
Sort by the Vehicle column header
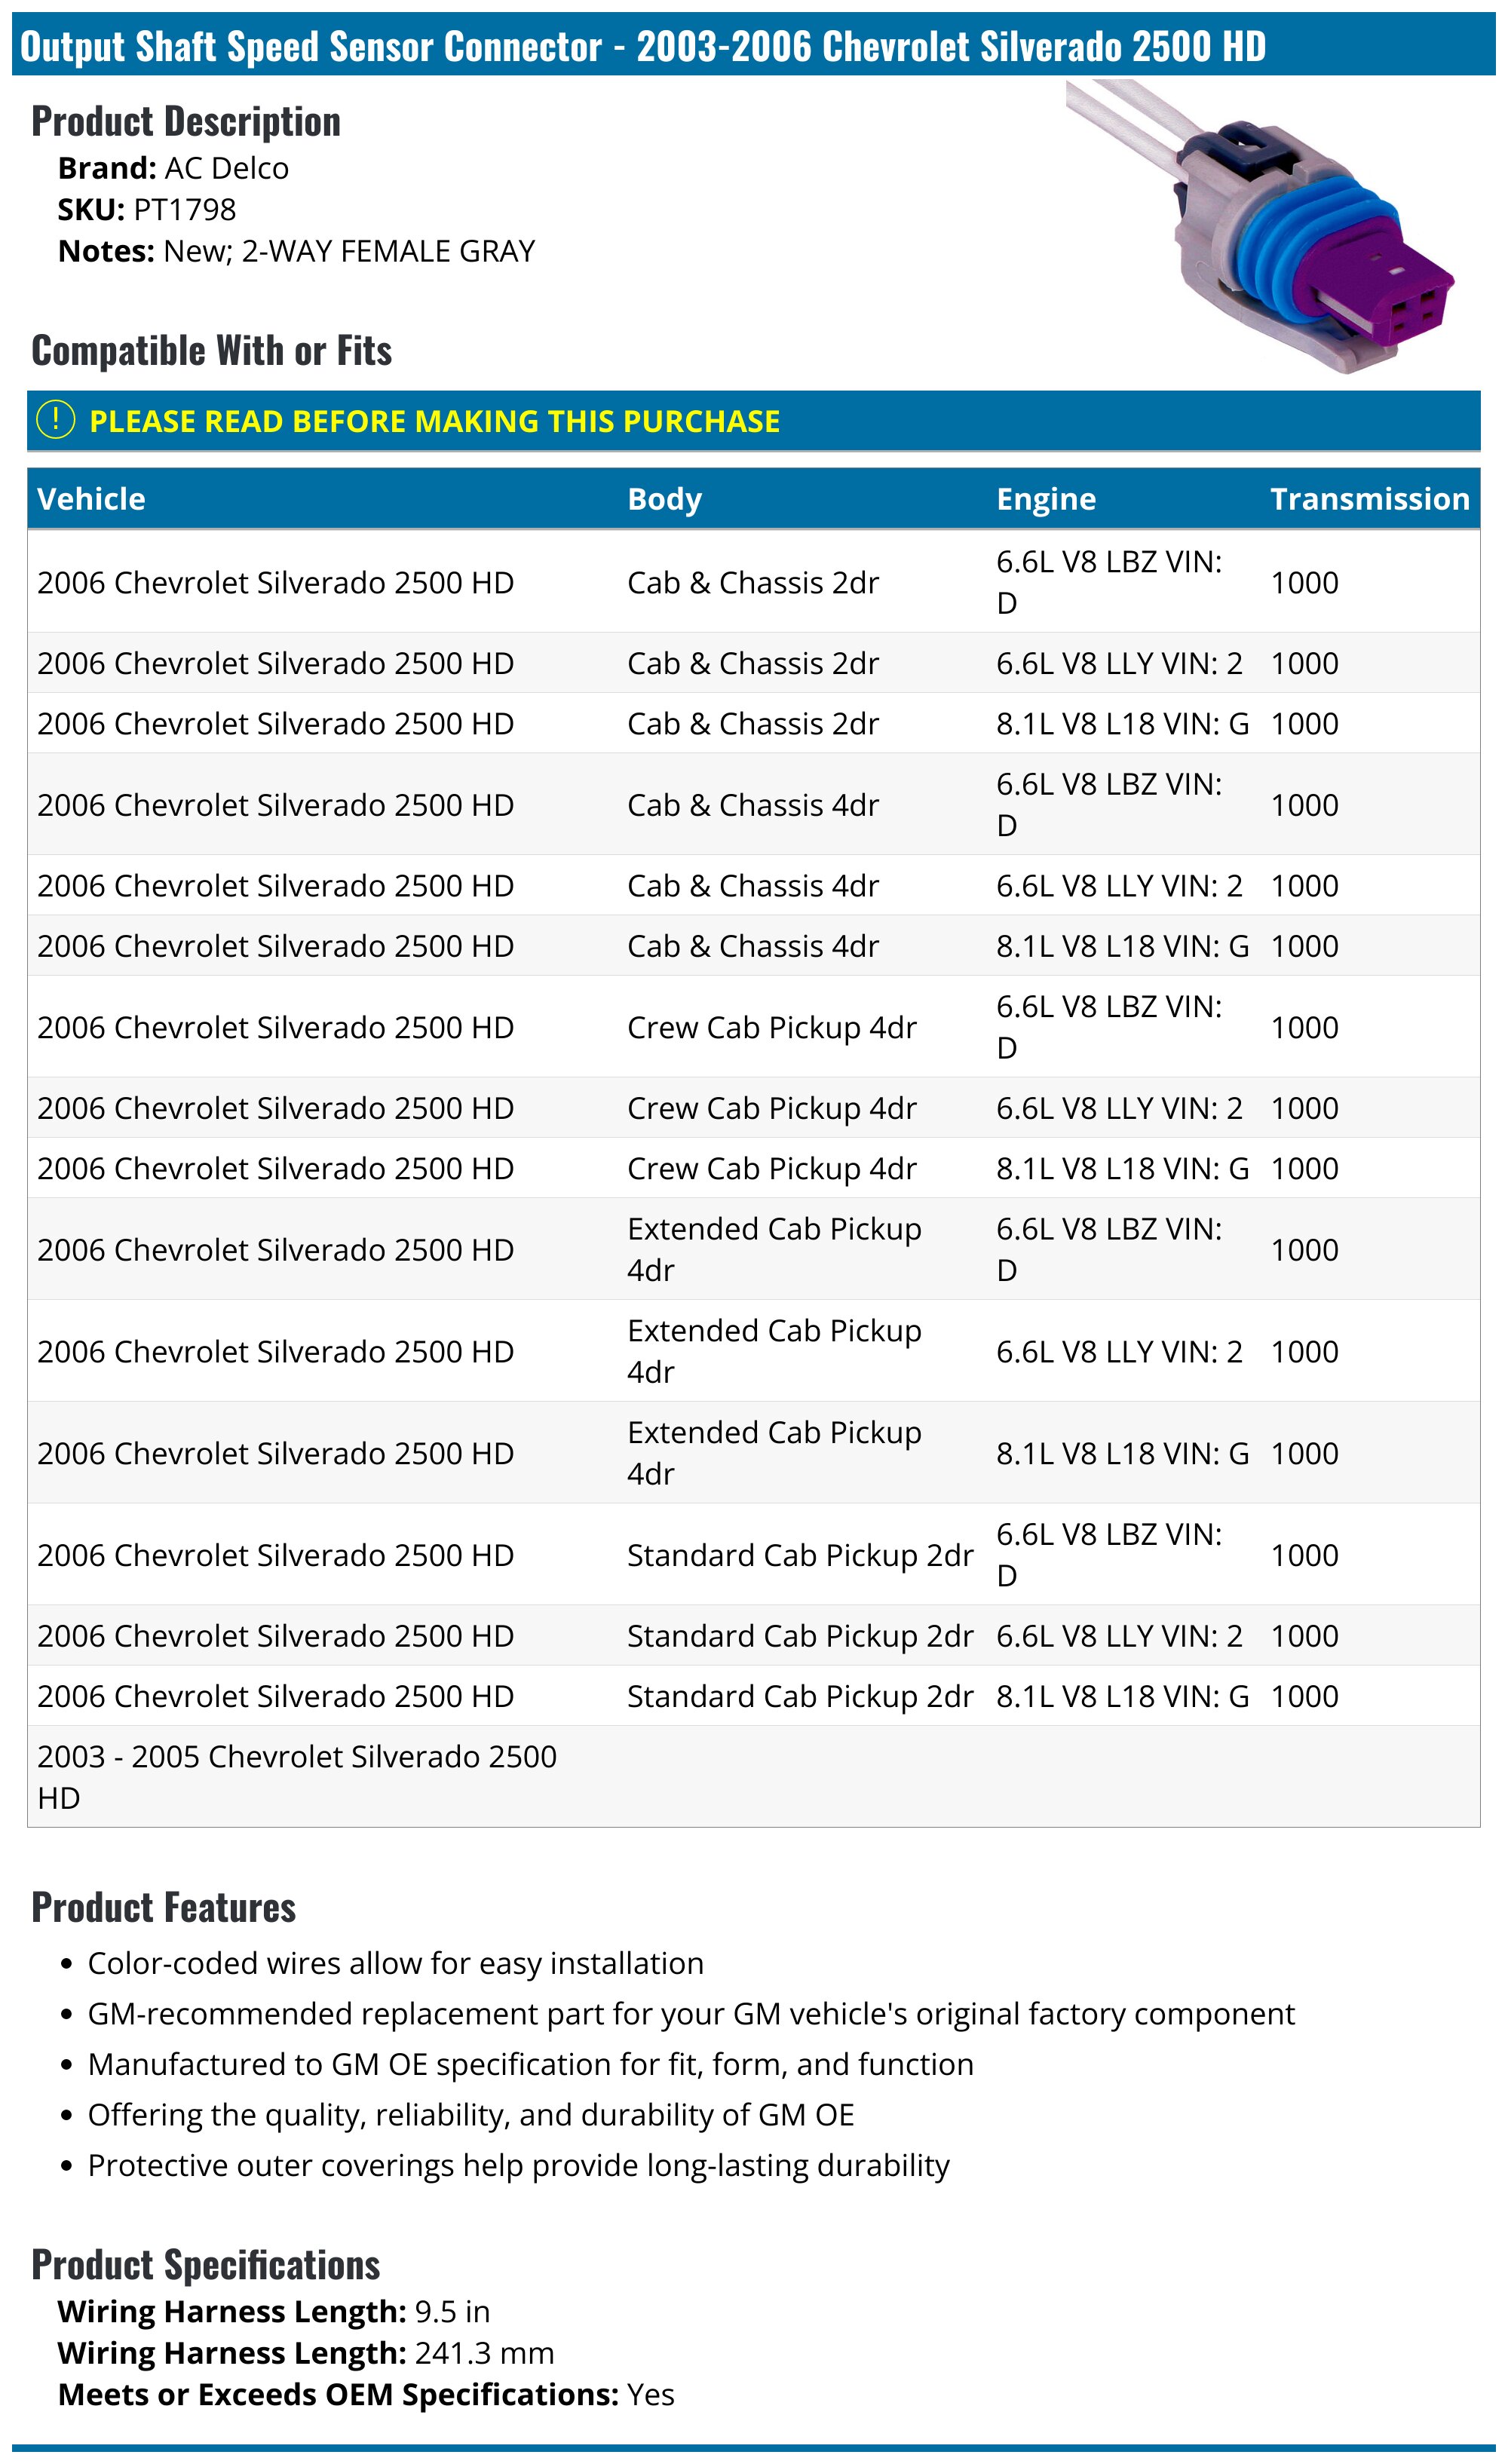pos(91,499)
